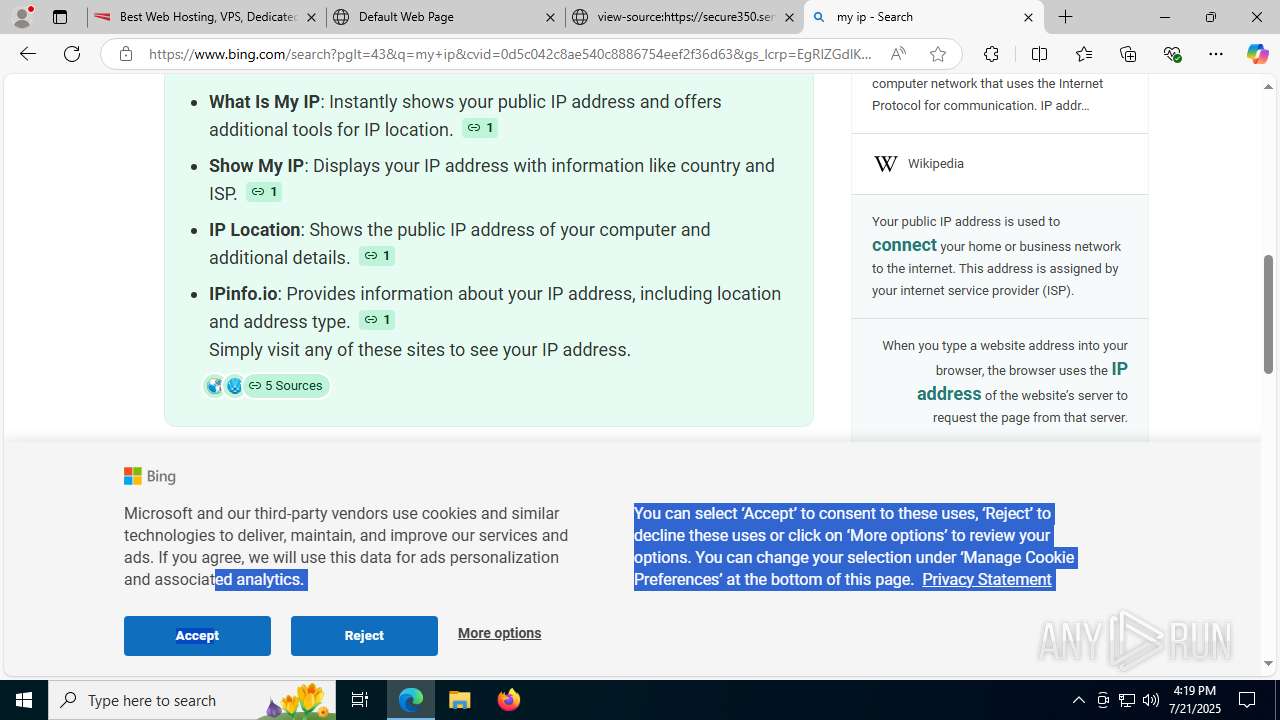Close the Best Web Hosting tab
Viewport: 1280px width, 720px height.
(x=312, y=17)
